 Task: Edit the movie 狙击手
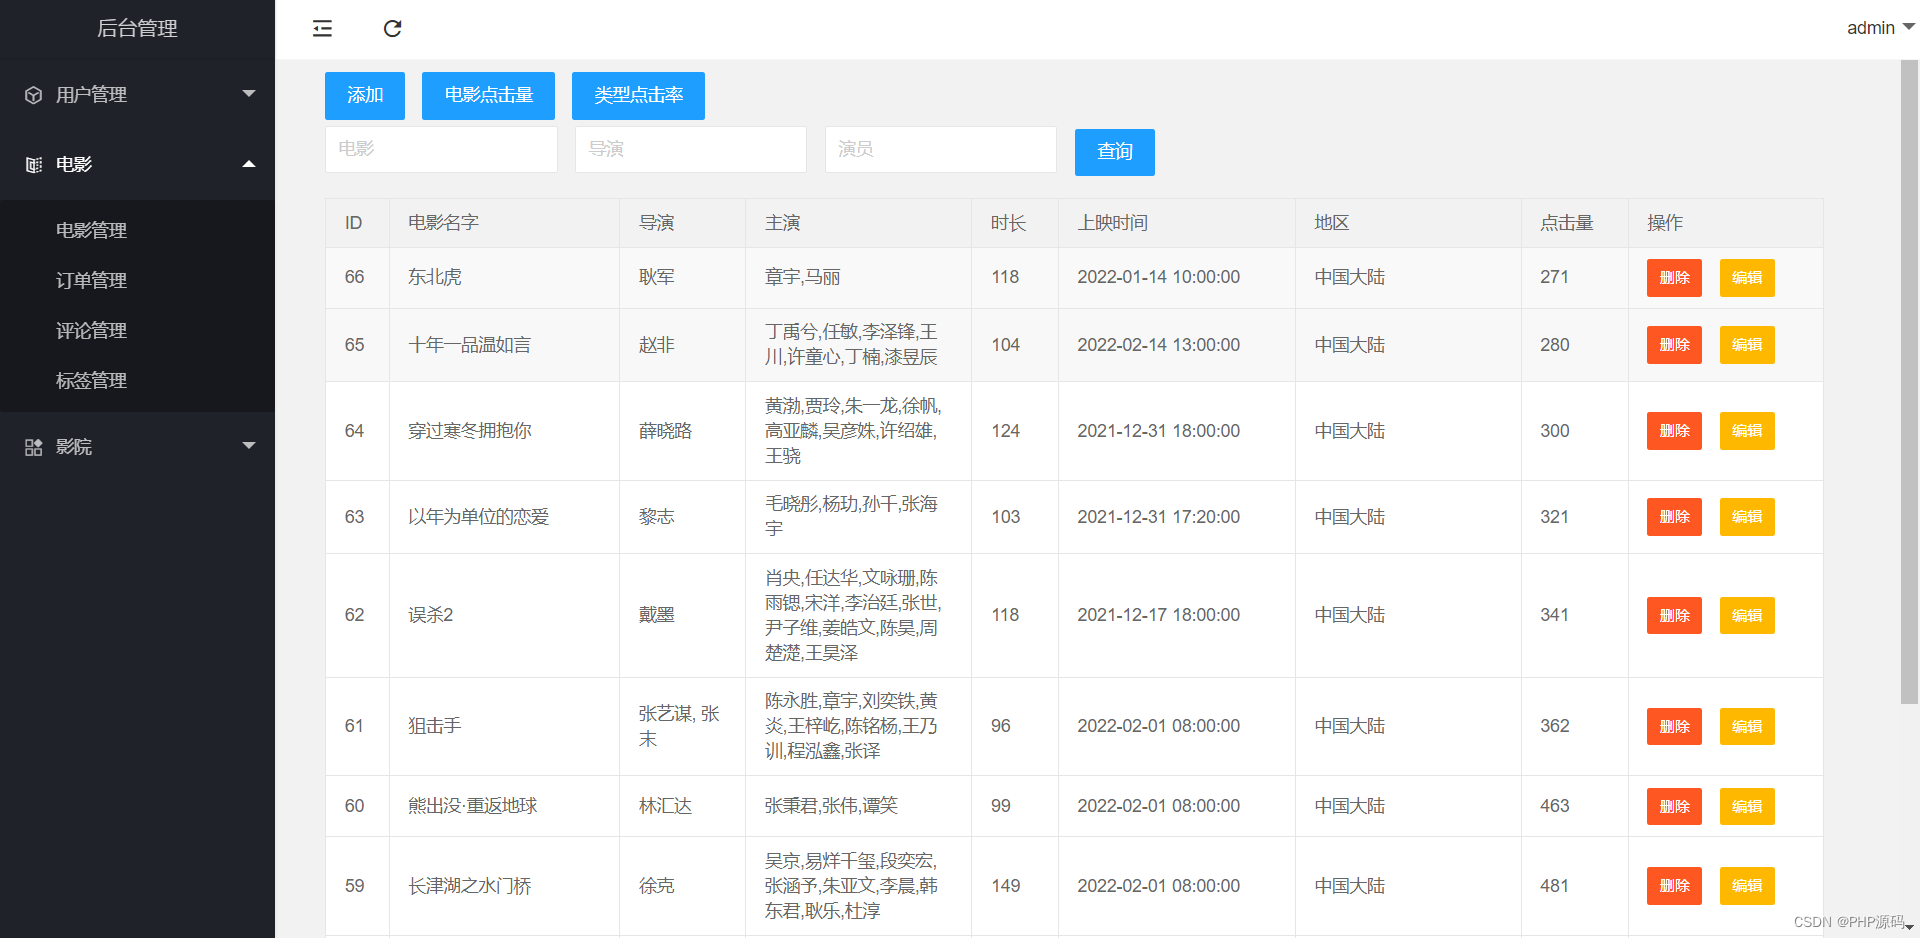pyautogui.click(x=1747, y=727)
